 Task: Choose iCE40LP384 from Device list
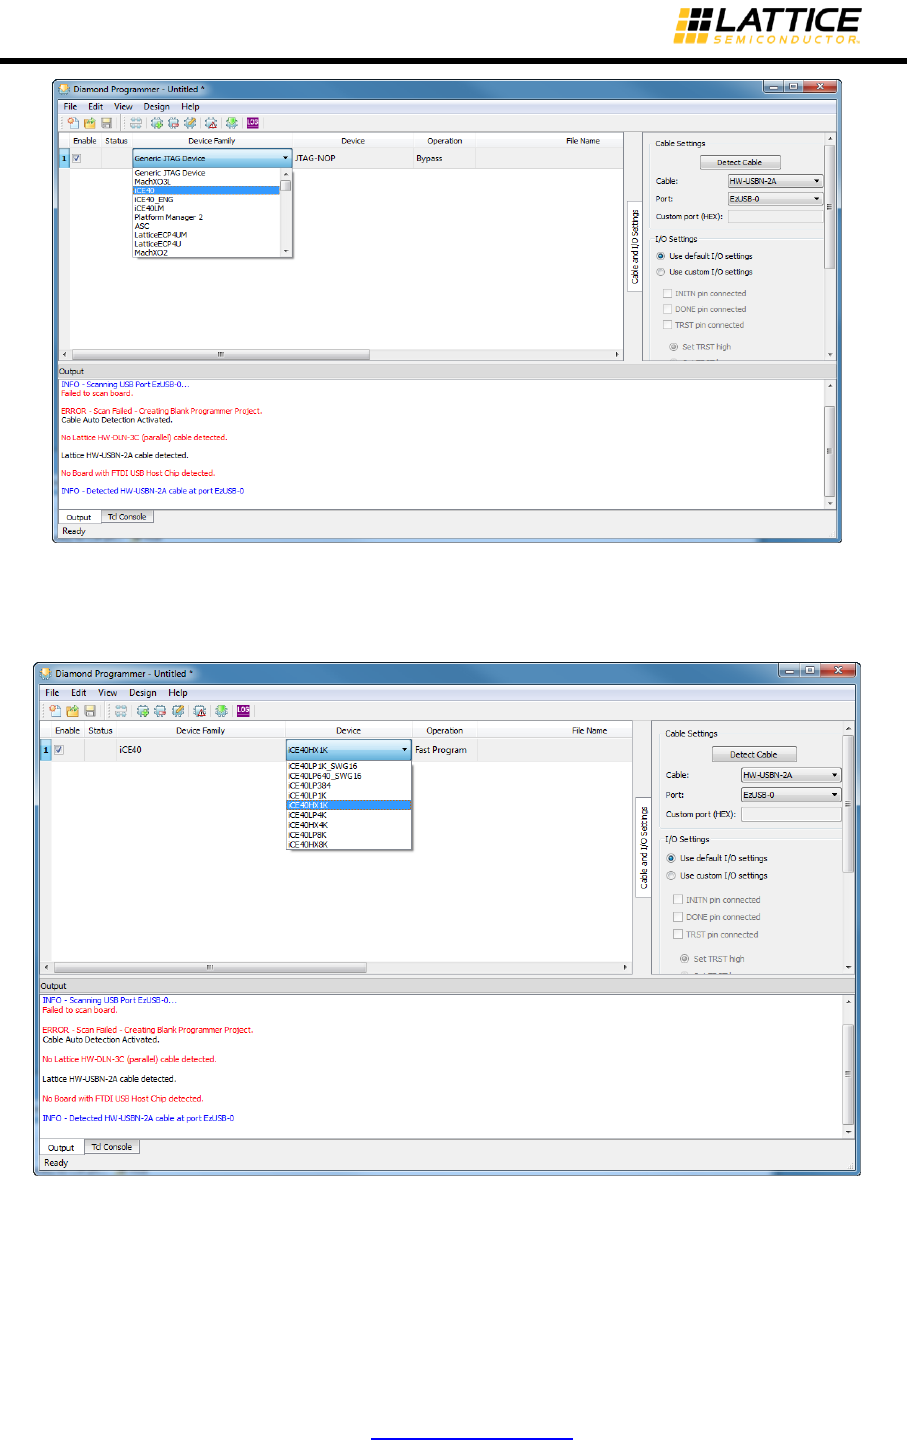tap(348, 786)
